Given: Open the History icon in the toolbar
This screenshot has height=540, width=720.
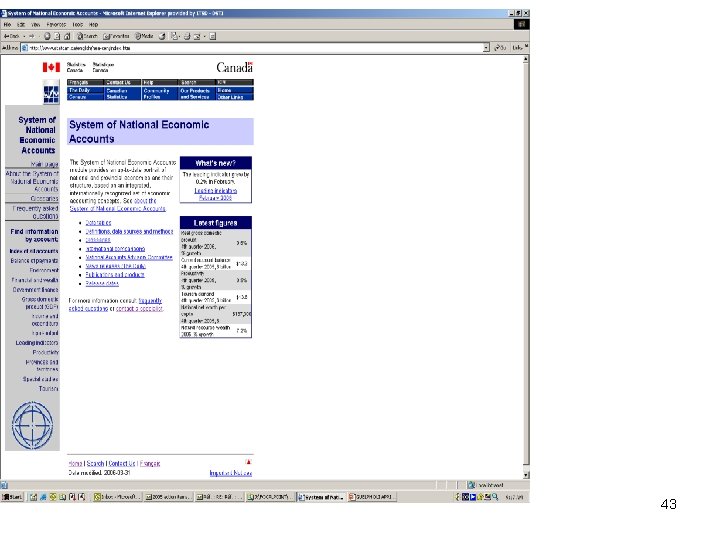Looking at the screenshot, I should point(162,36).
